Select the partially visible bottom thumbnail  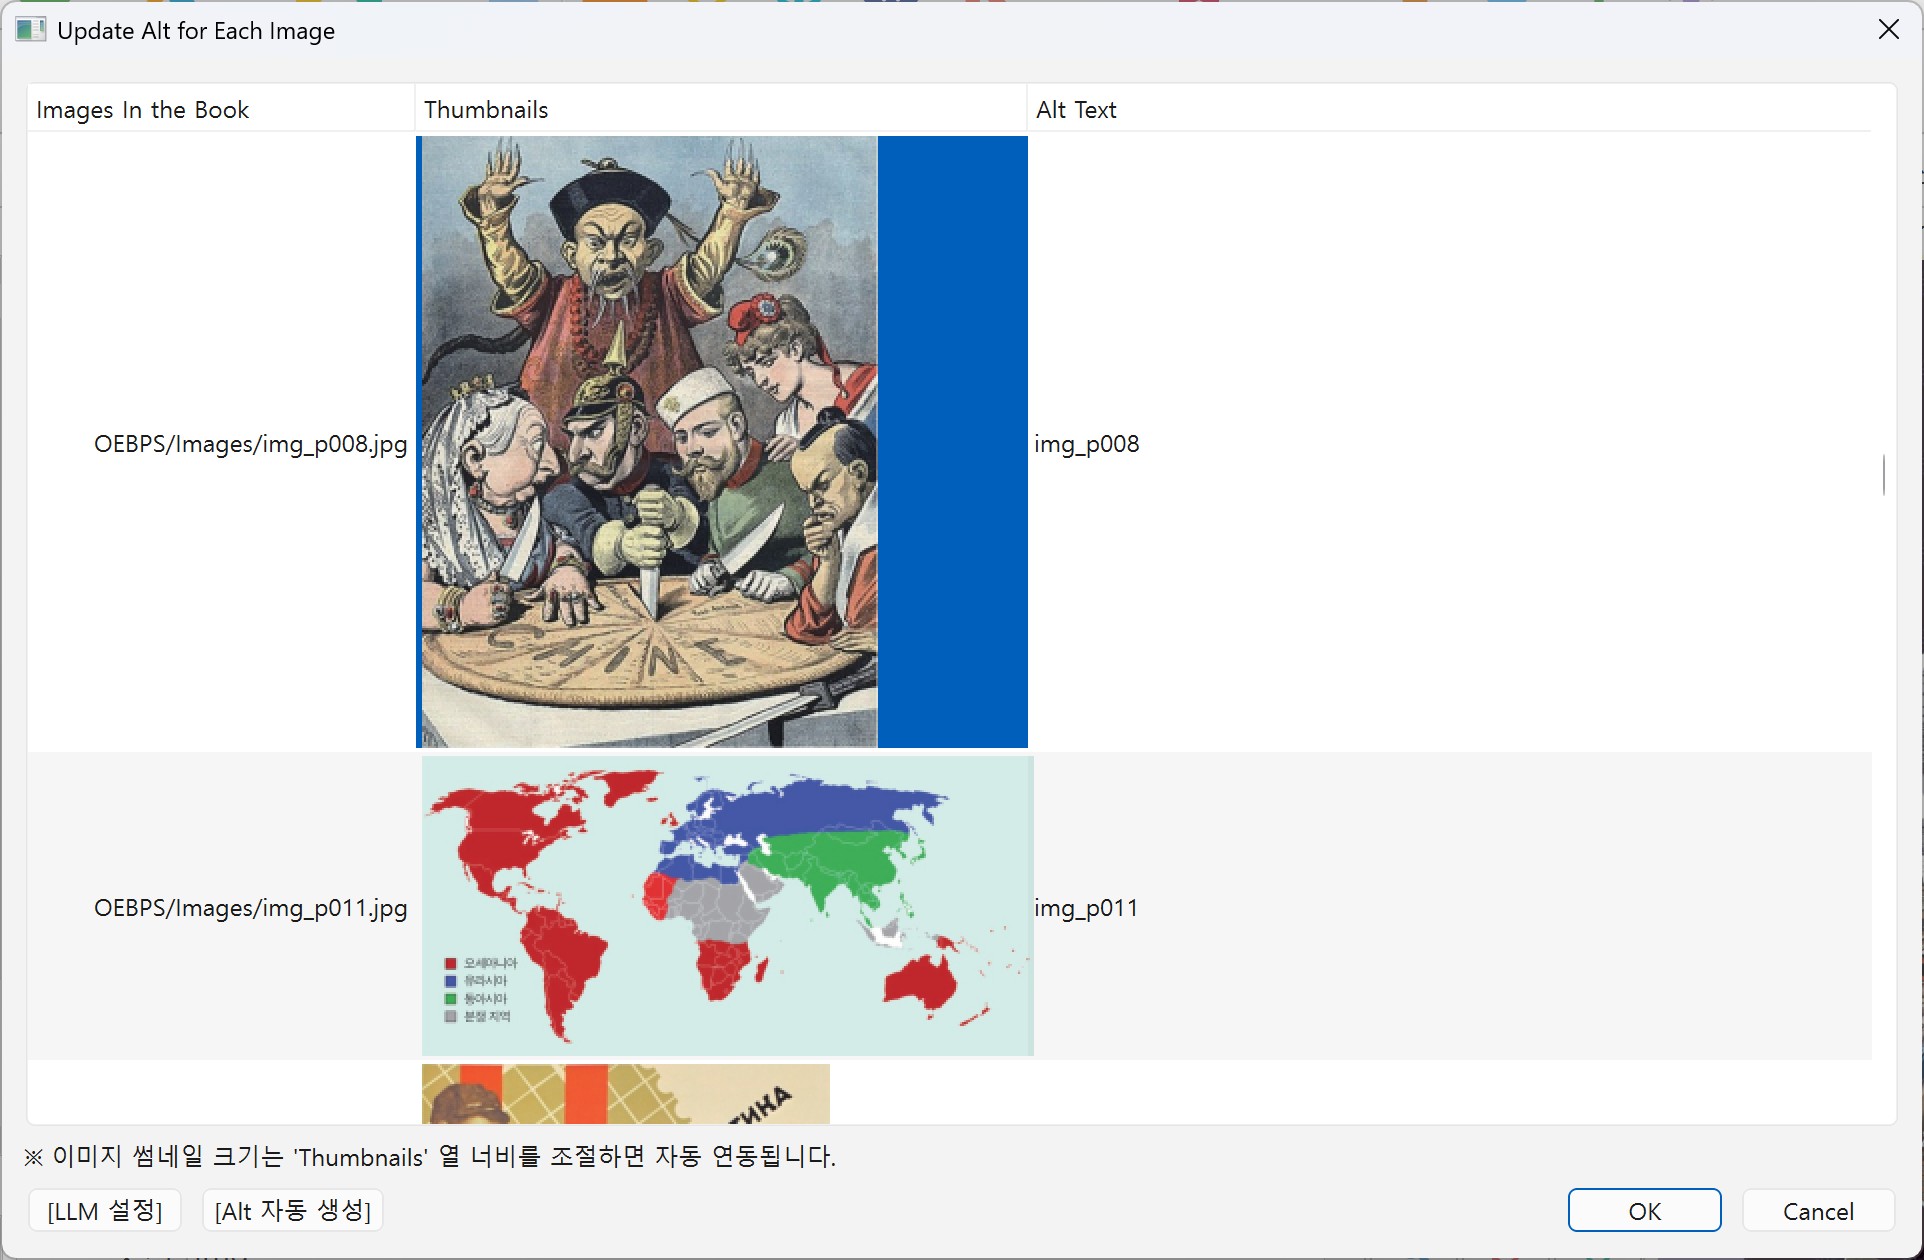(x=625, y=1093)
